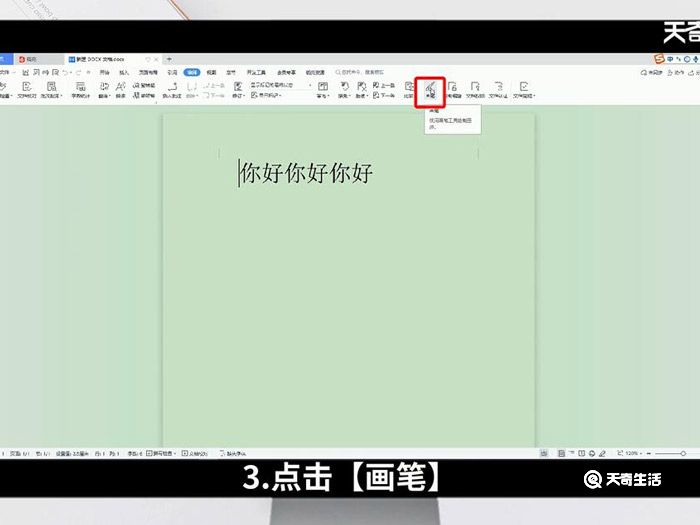
Task: Open 文档校对 document proofreading tool
Action: coord(27,89)
